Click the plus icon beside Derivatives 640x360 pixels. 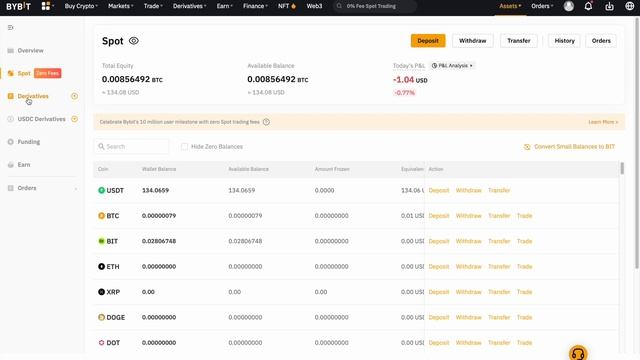coord(74,96)
